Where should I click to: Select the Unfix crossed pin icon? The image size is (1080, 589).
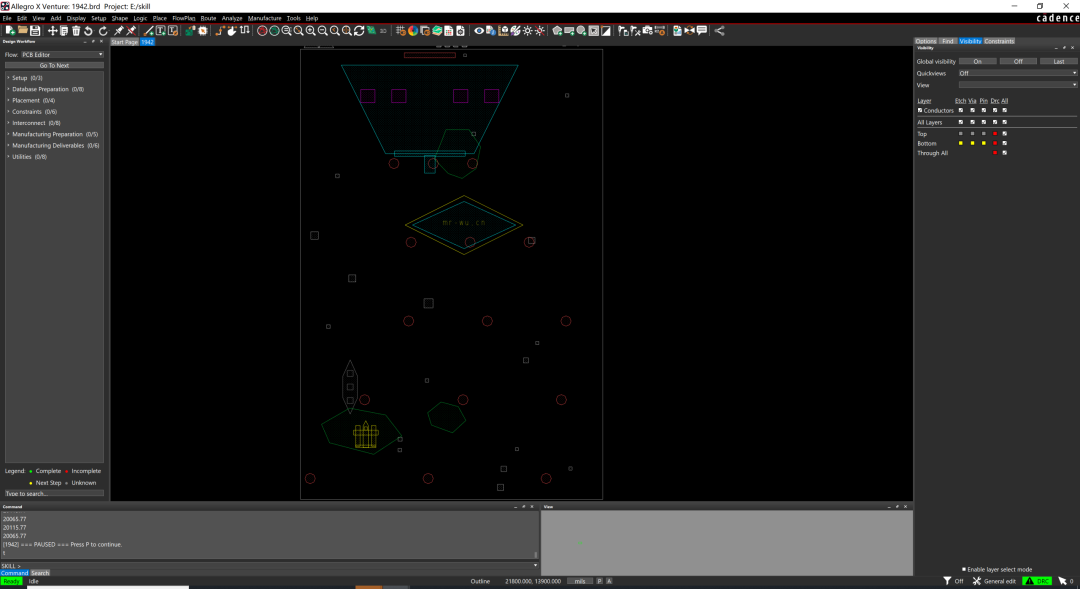click(131, 30)
